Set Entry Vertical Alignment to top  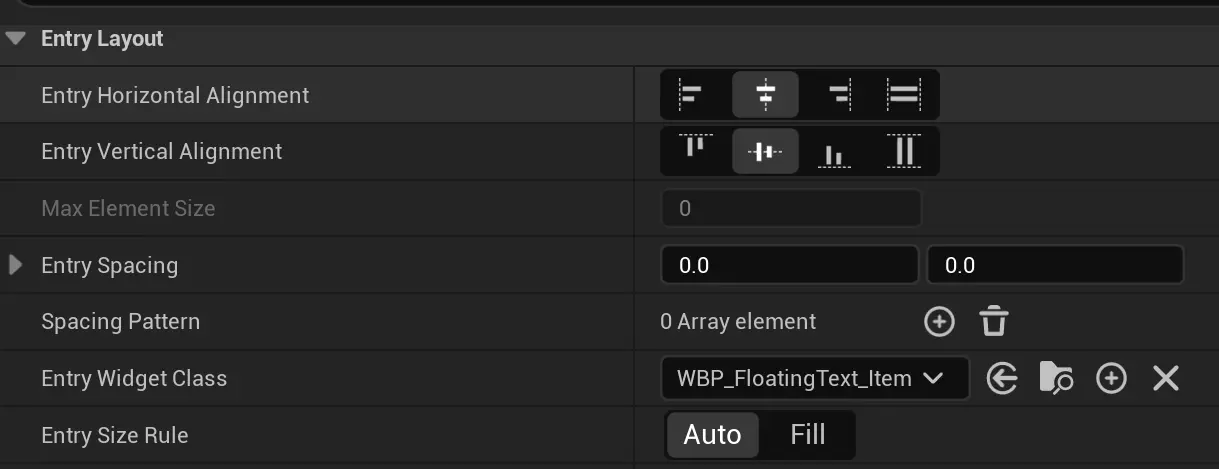click(x=695, y=151)
